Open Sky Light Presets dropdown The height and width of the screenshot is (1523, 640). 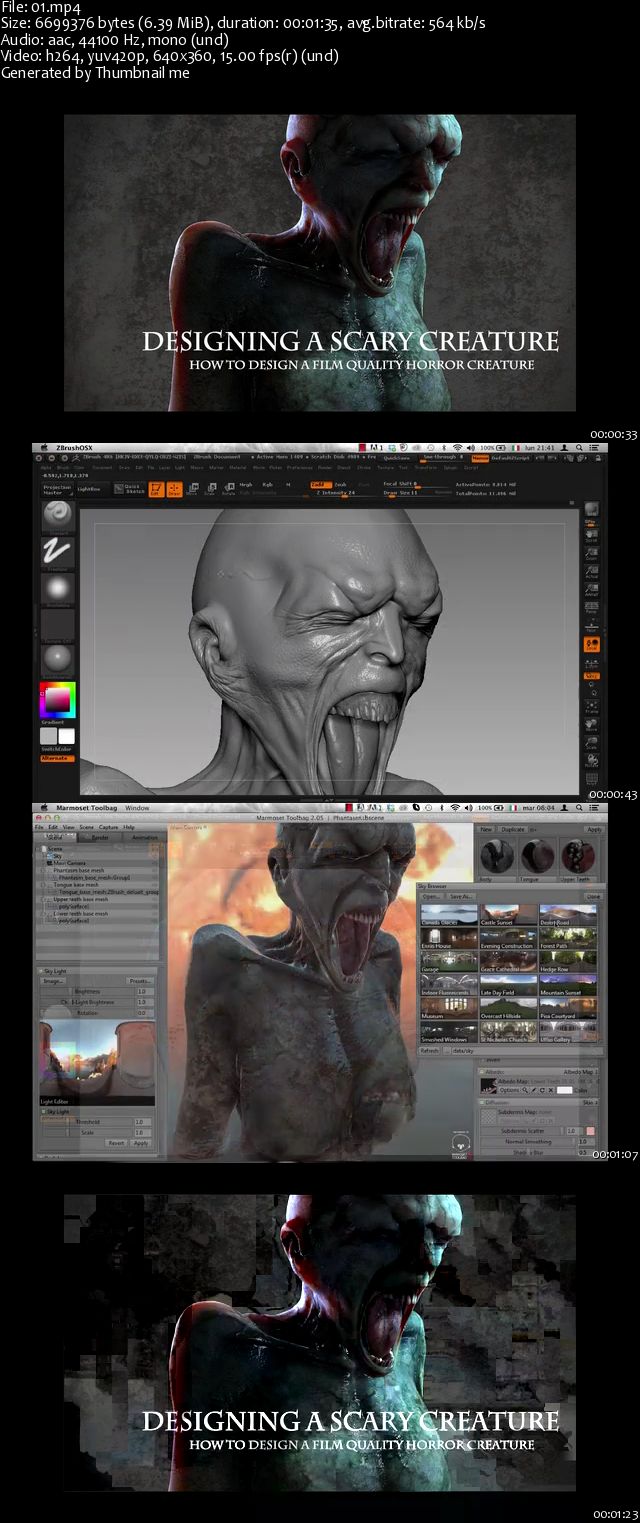point(140,981)
